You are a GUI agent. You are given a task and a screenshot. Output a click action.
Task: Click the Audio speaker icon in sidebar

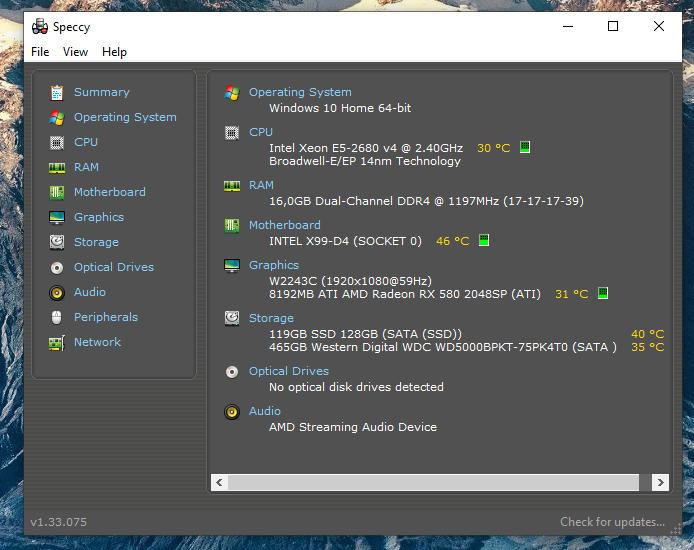click(57, 293)
